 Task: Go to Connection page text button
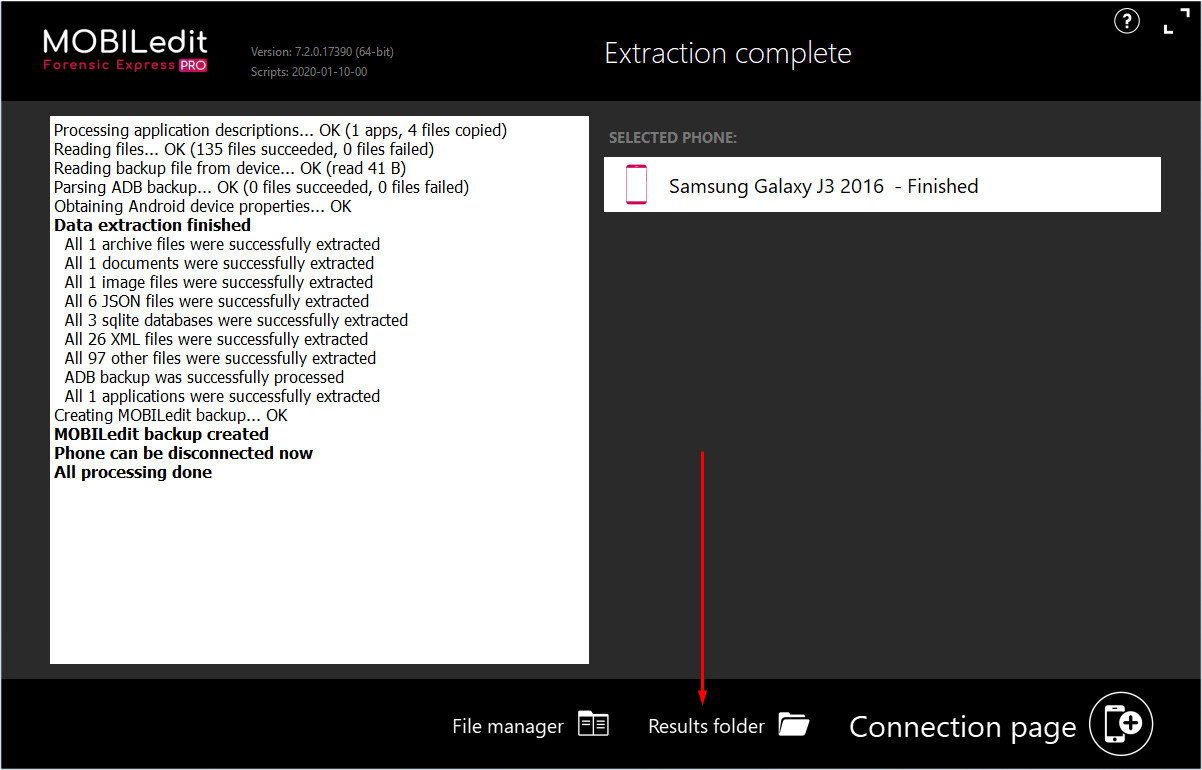(x=962, y=727)
